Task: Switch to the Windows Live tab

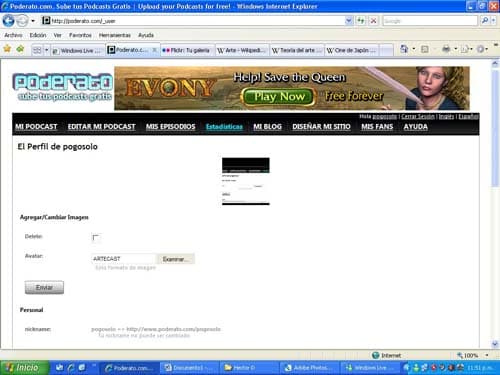Action: point(78,50)
